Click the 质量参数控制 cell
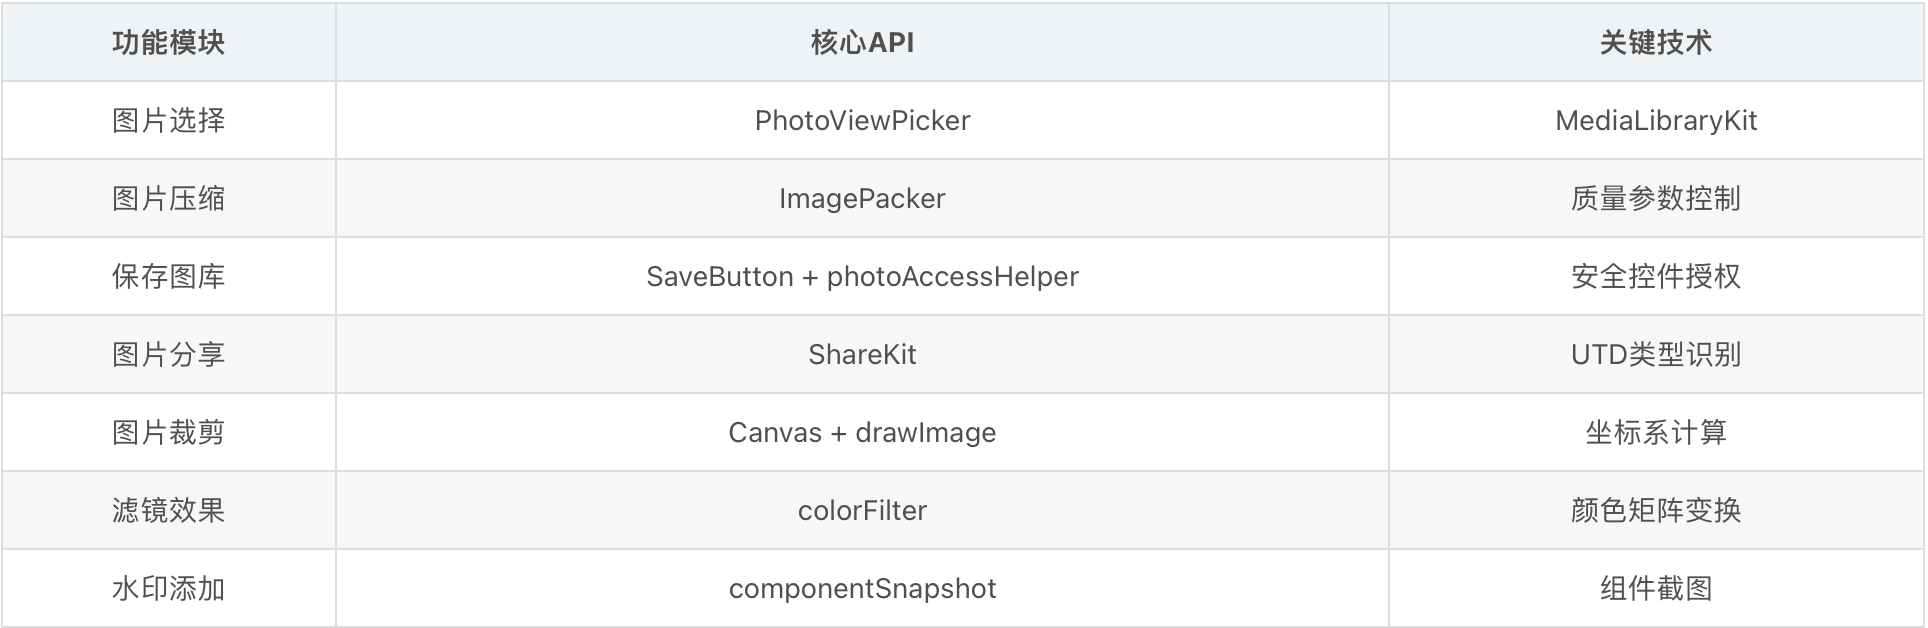The width and height of the screenshot is (1928, 628). pyautogui.click(x=1656, y=198)
